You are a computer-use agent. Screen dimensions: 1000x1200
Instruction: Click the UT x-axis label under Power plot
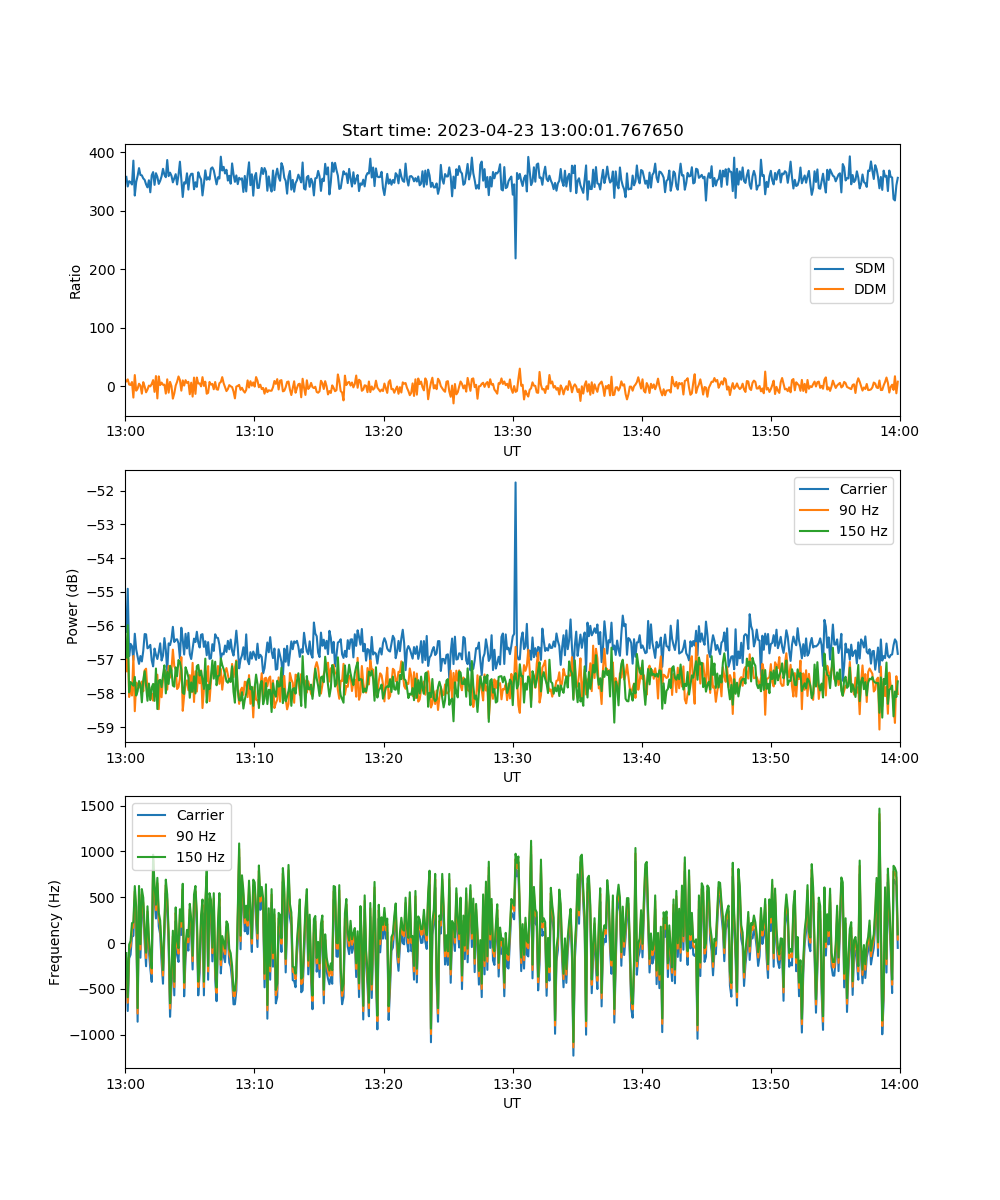512,777
